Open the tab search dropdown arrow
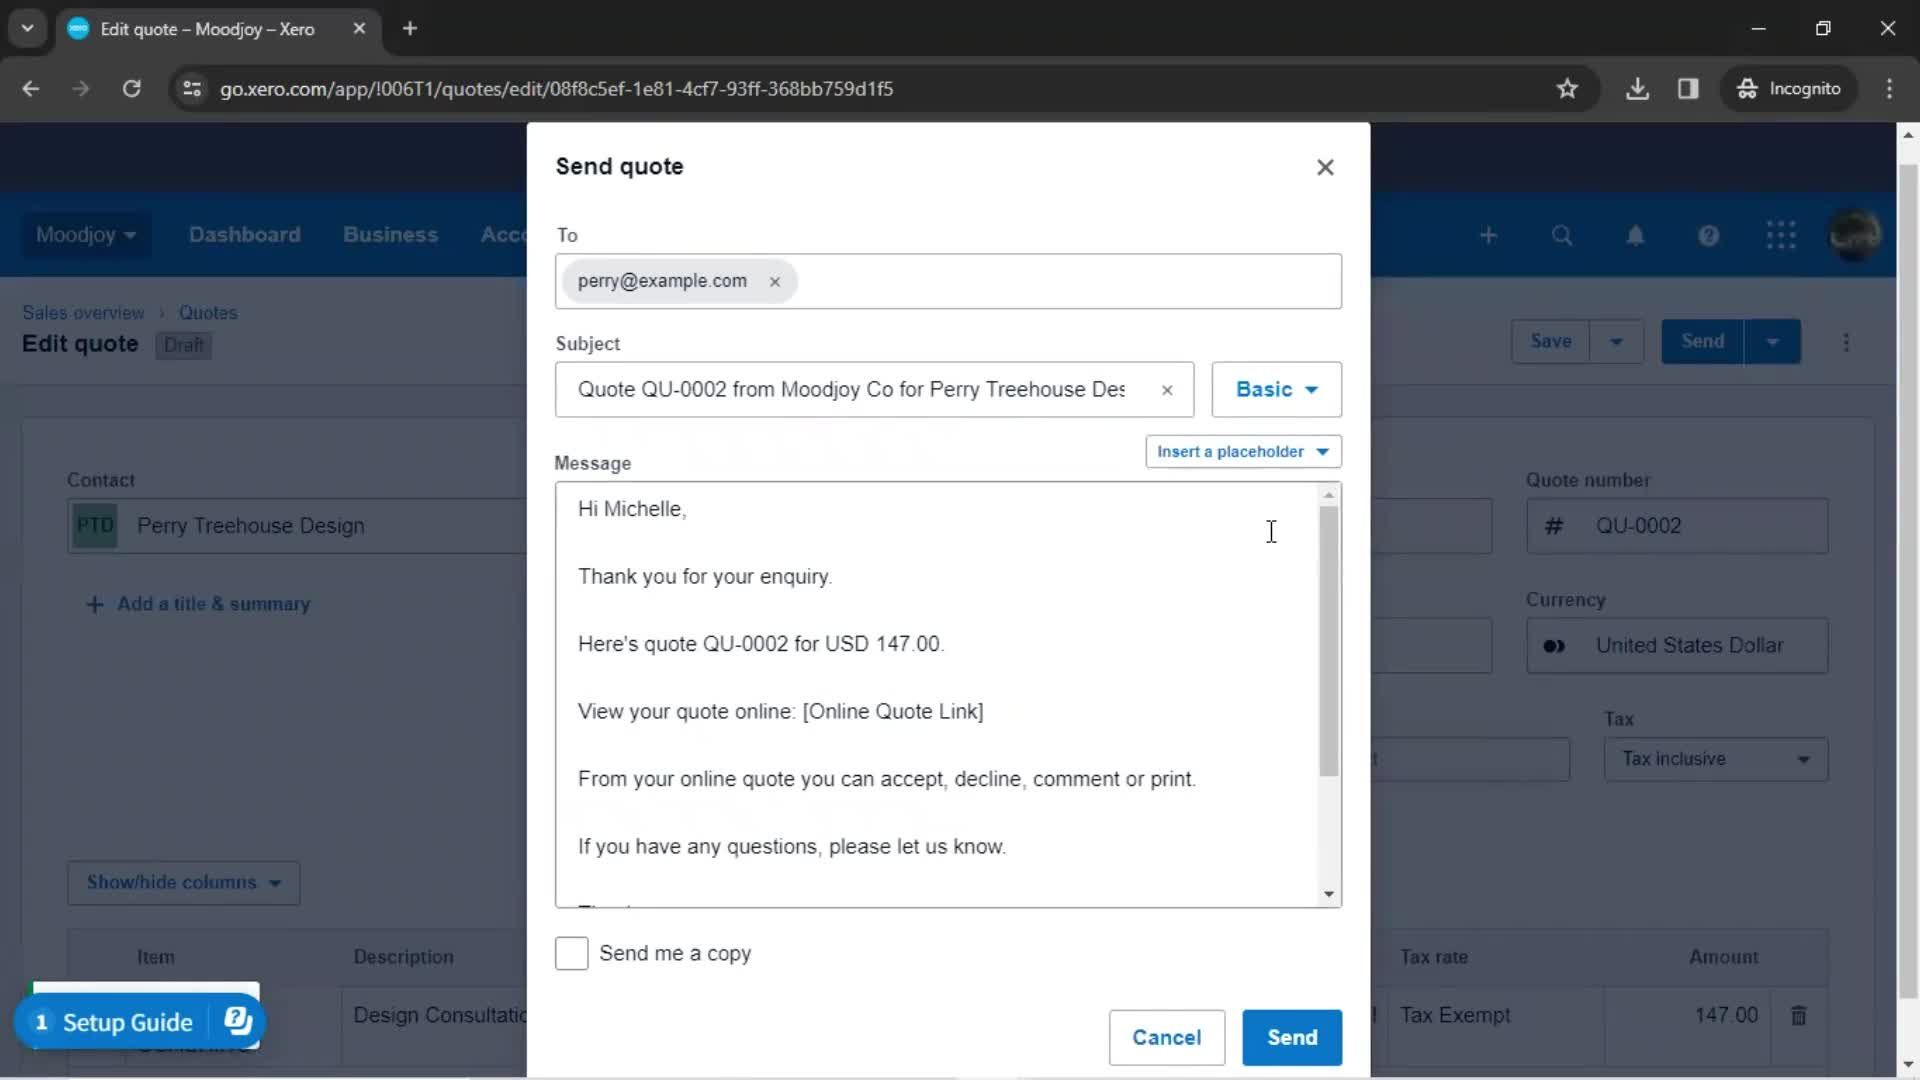This screenshot has height=1080, width=1920. 27,29
